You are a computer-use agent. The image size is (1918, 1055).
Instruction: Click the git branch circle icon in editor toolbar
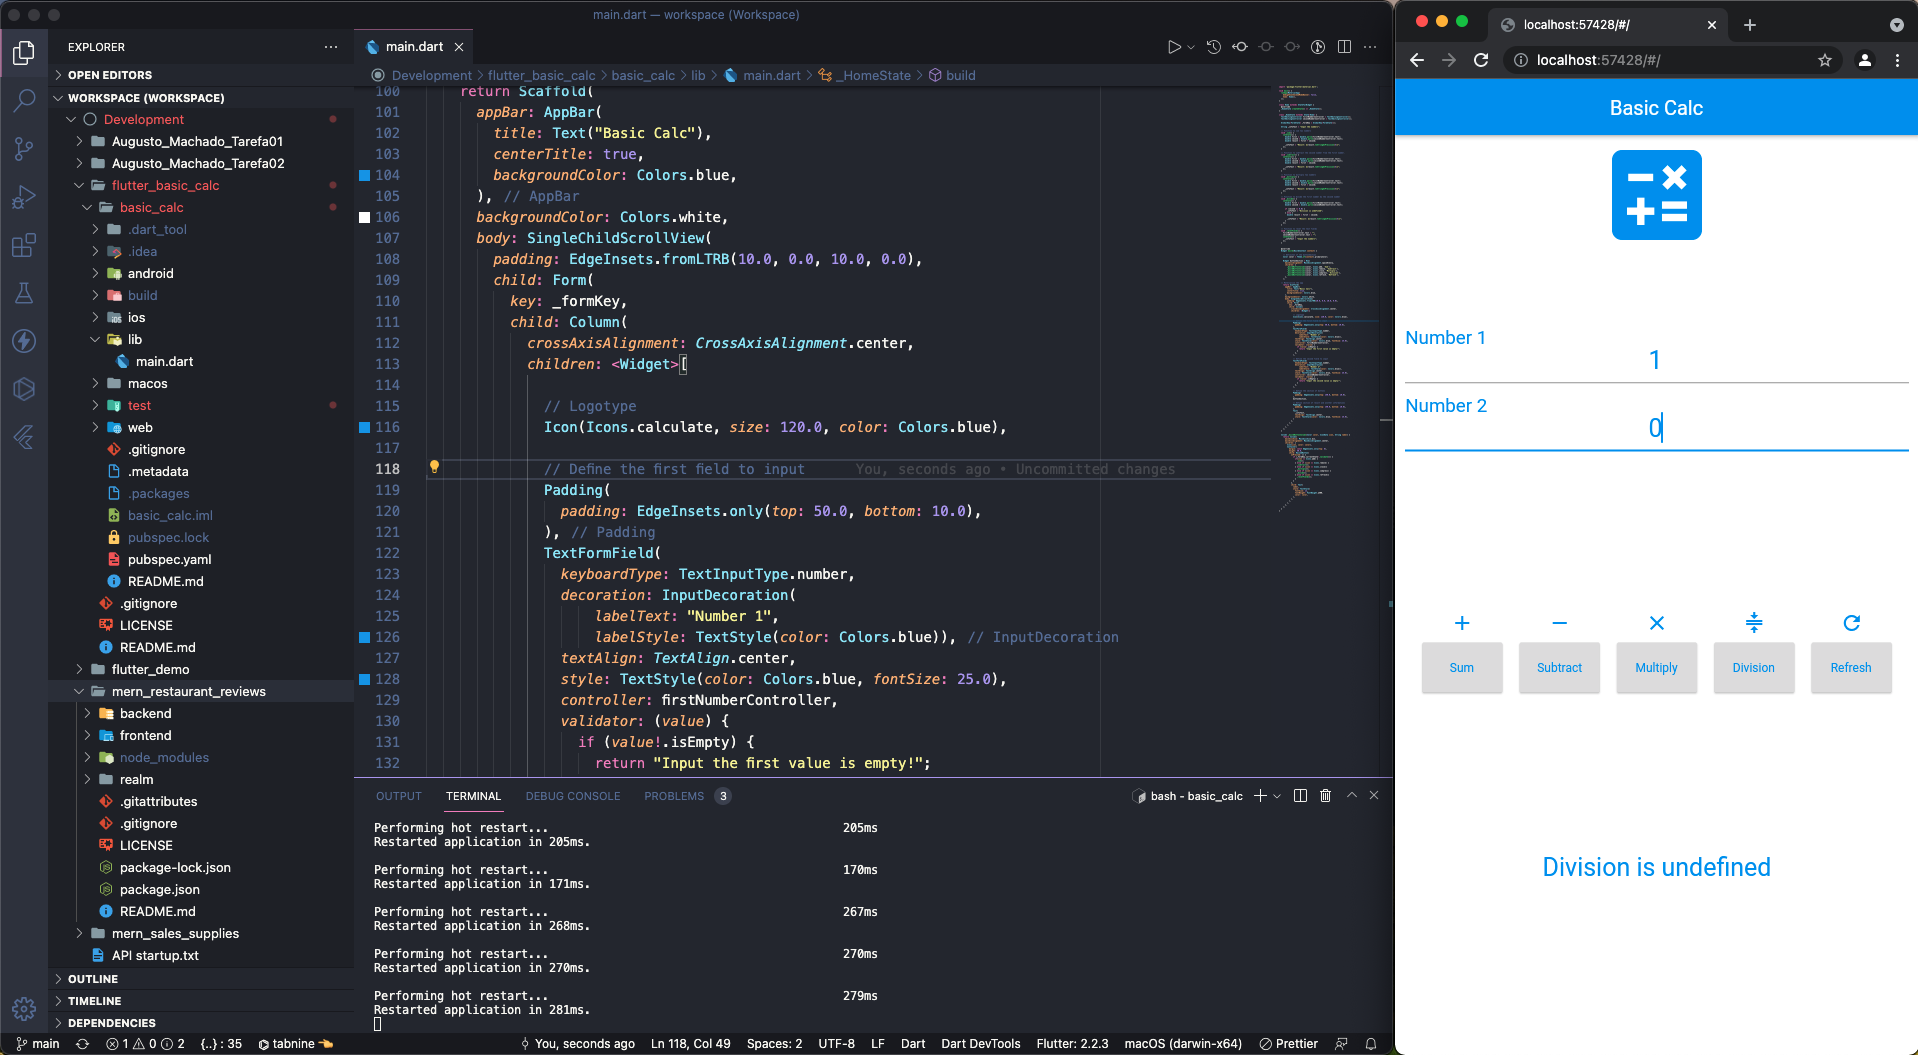coord(1318,47)
